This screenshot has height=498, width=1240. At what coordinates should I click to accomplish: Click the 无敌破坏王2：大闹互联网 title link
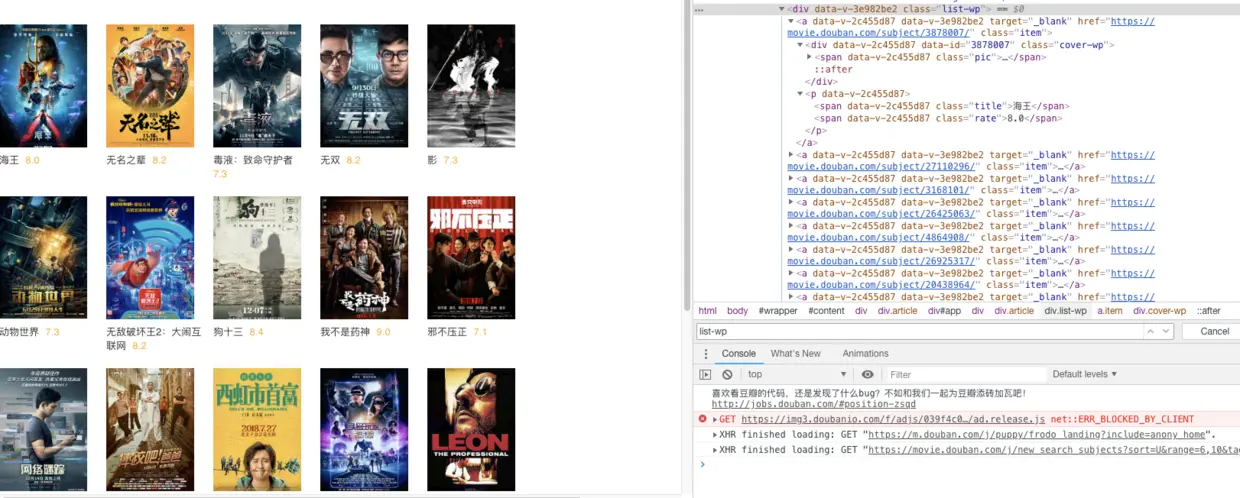click(x=153, y=338)
